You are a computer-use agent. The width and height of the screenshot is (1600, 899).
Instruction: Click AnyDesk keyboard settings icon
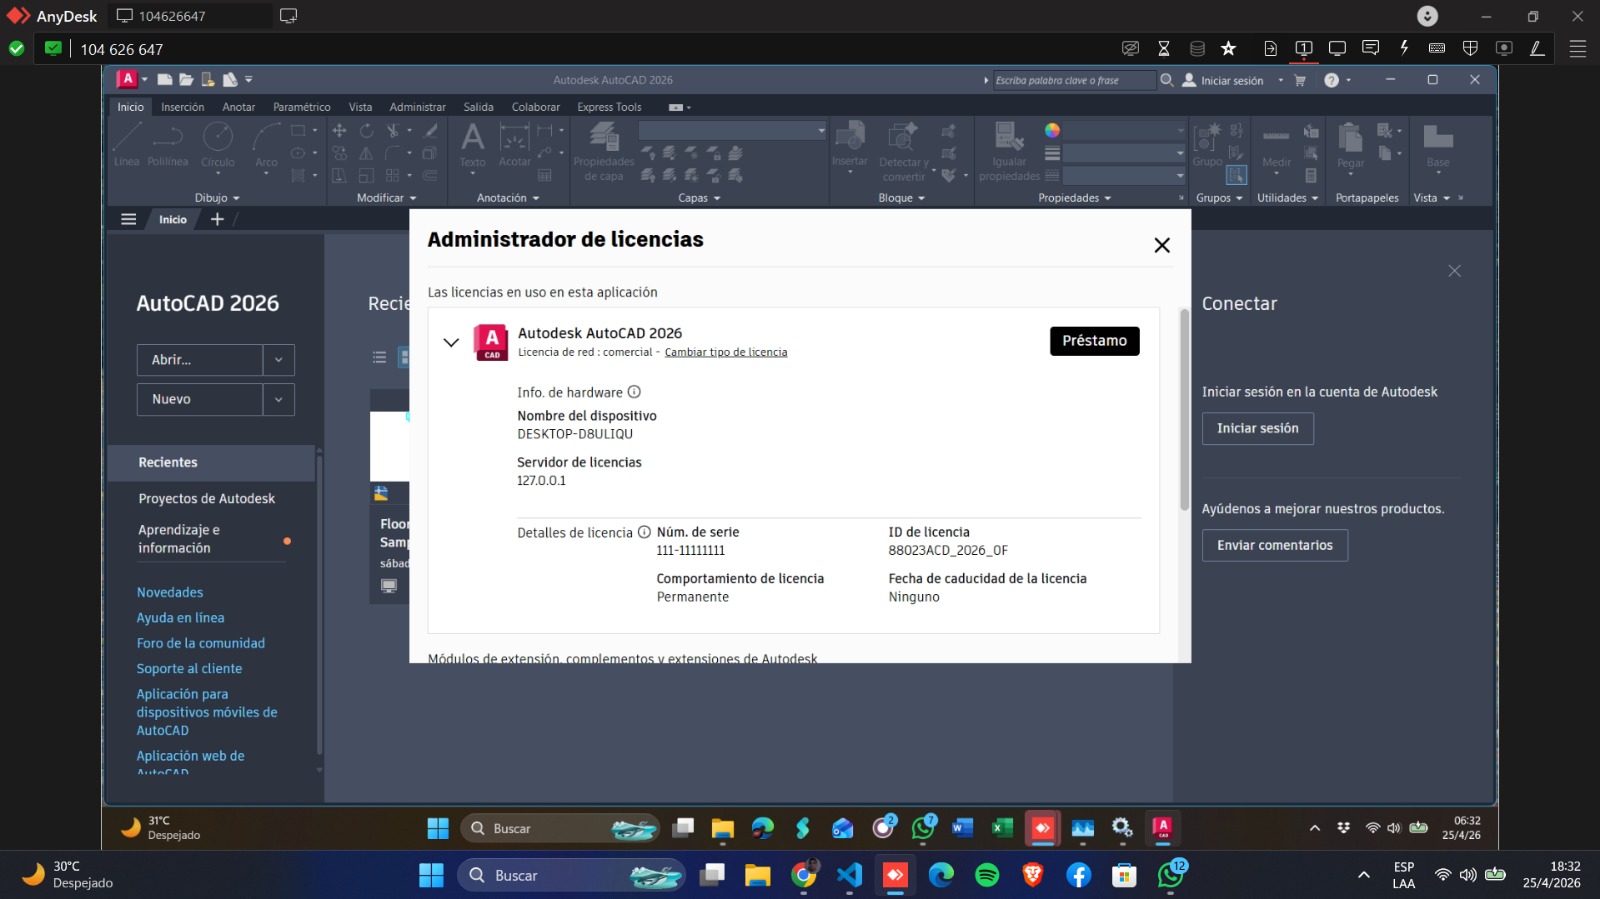1437,48
